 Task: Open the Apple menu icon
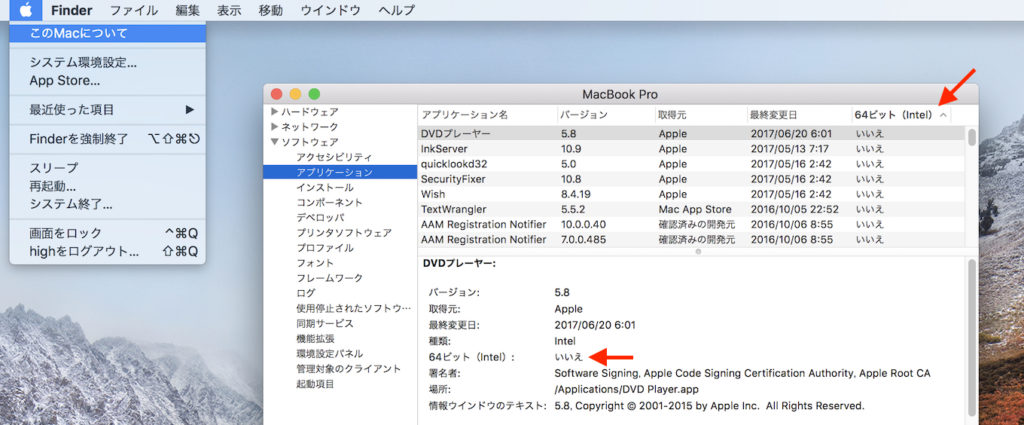25,10
